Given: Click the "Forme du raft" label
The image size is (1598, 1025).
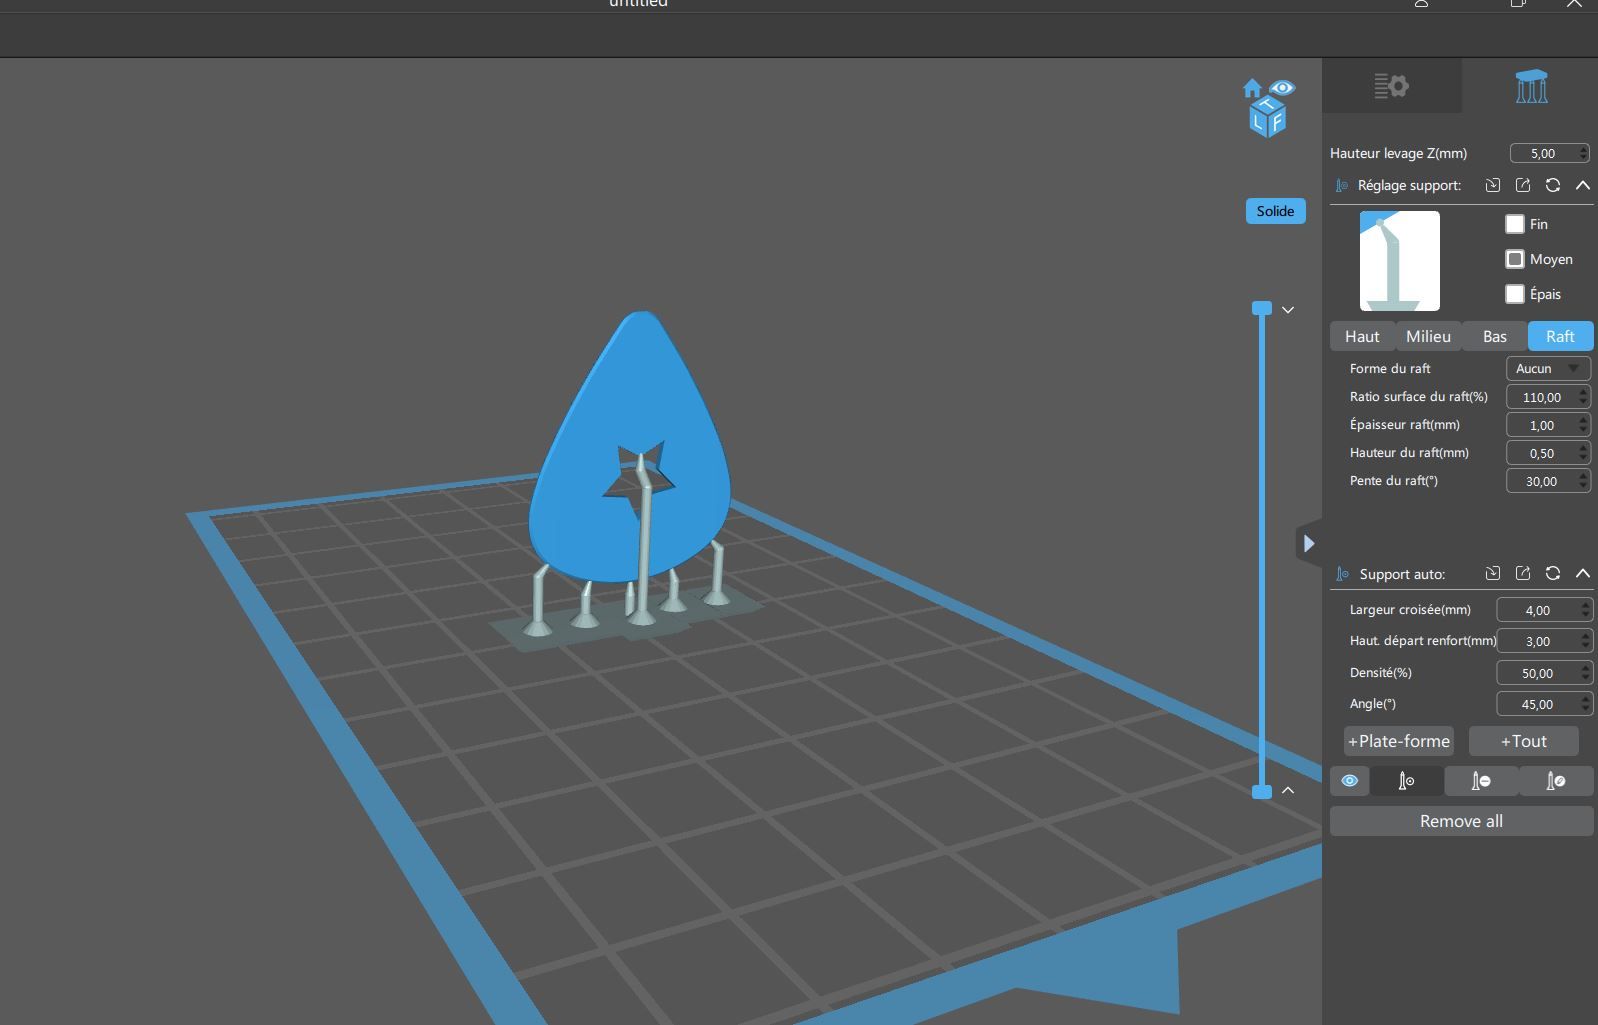Looking at the screenshot, I should coord(1390,369).
